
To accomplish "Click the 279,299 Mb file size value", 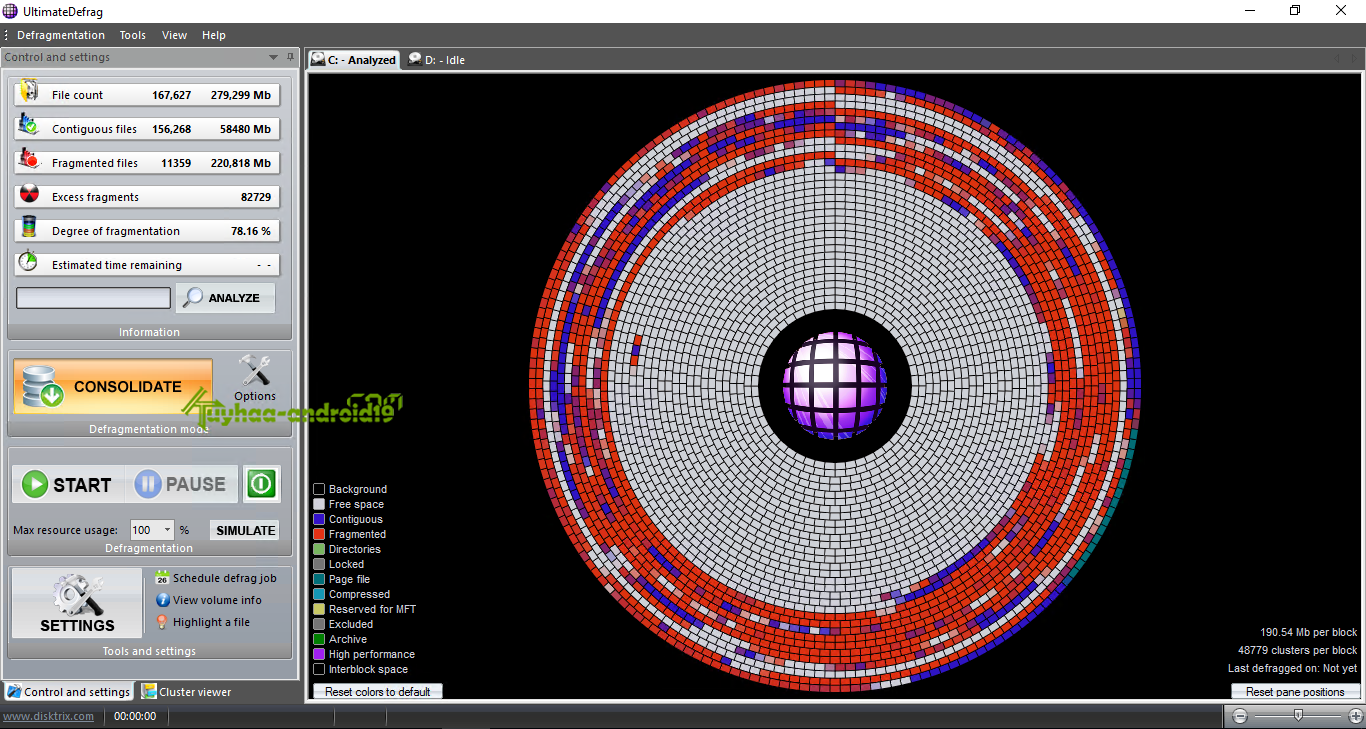I will [x=241, y=95].
